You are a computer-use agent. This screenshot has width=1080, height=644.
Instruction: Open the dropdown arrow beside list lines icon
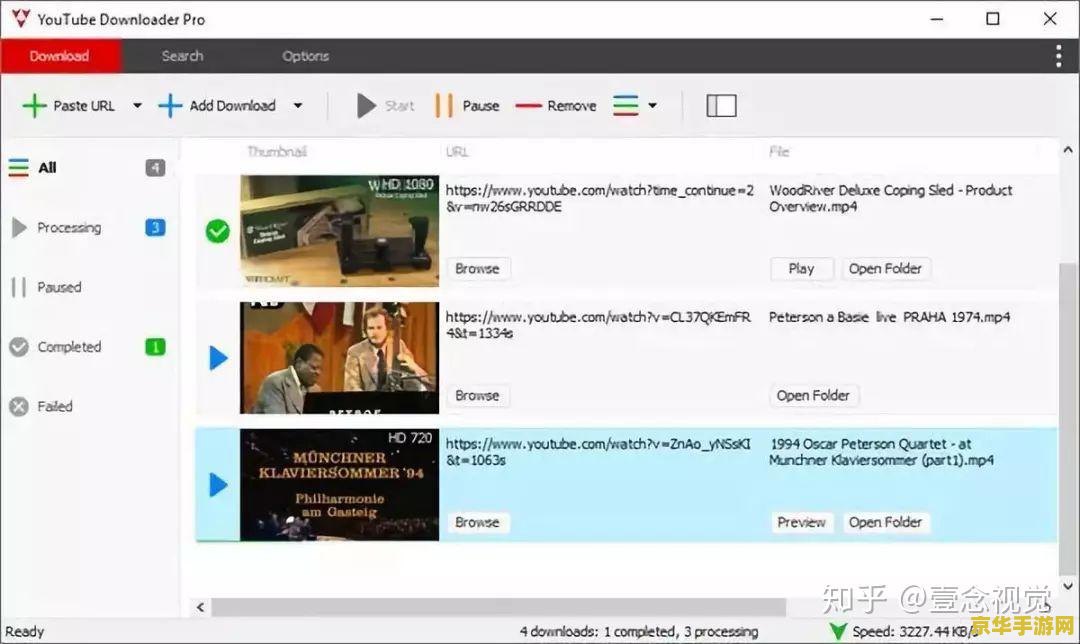pos(652,105)
